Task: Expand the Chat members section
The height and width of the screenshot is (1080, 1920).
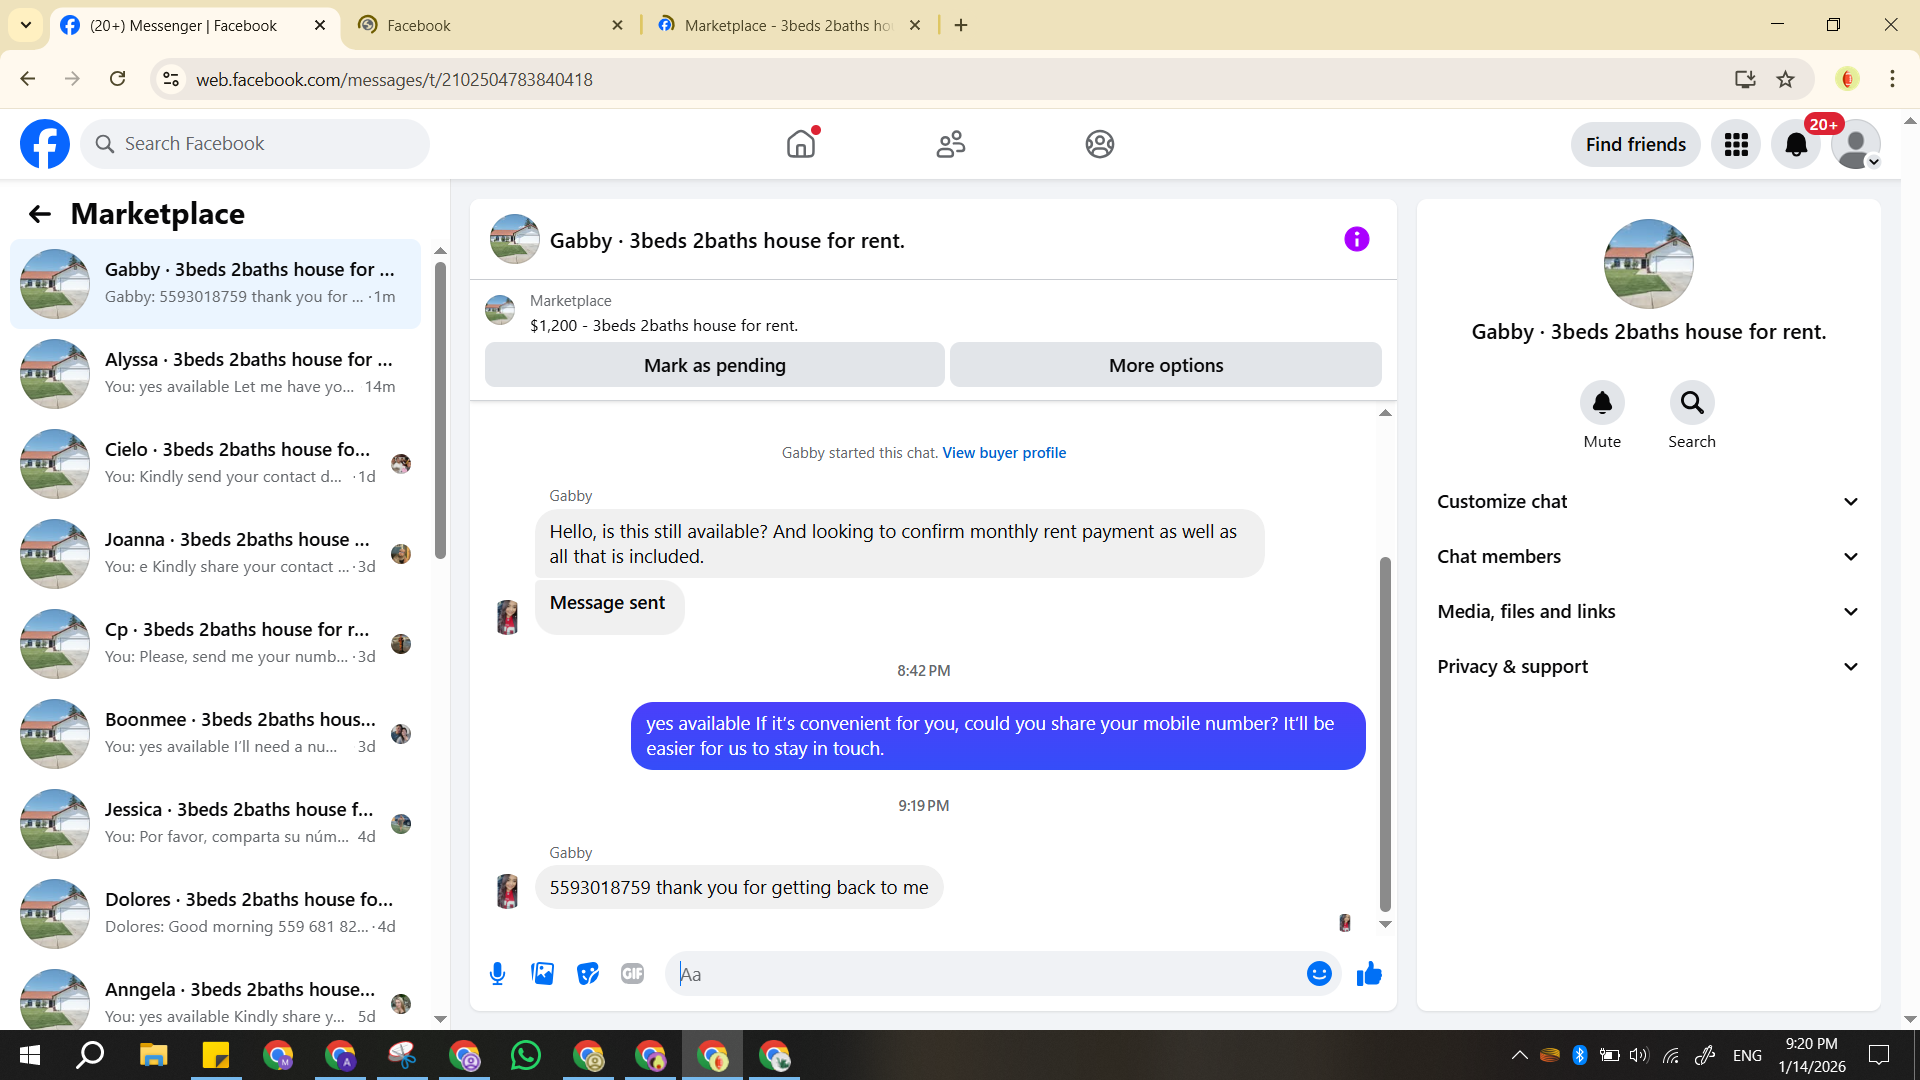Action: pyautogui.click(x=1648, y=557)
